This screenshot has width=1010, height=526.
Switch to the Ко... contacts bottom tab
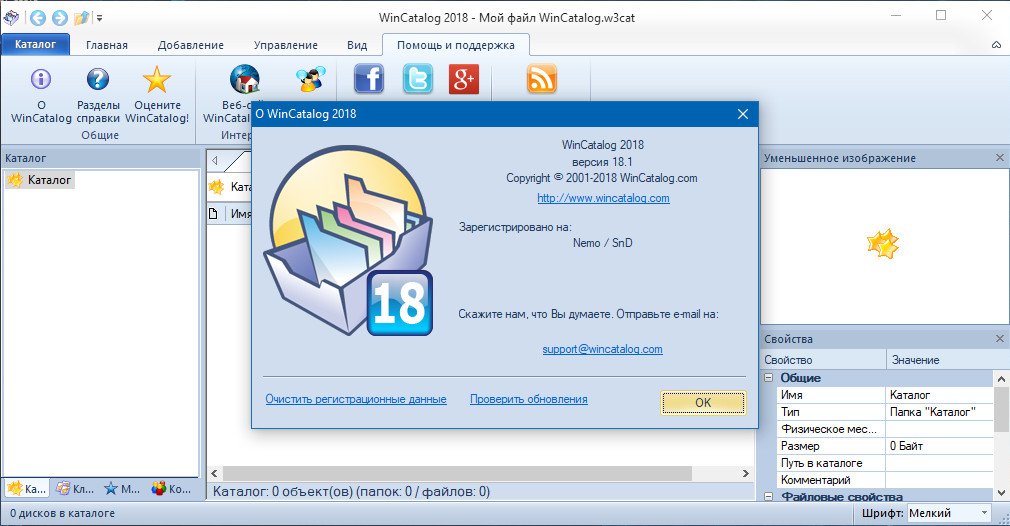point(171,489)
